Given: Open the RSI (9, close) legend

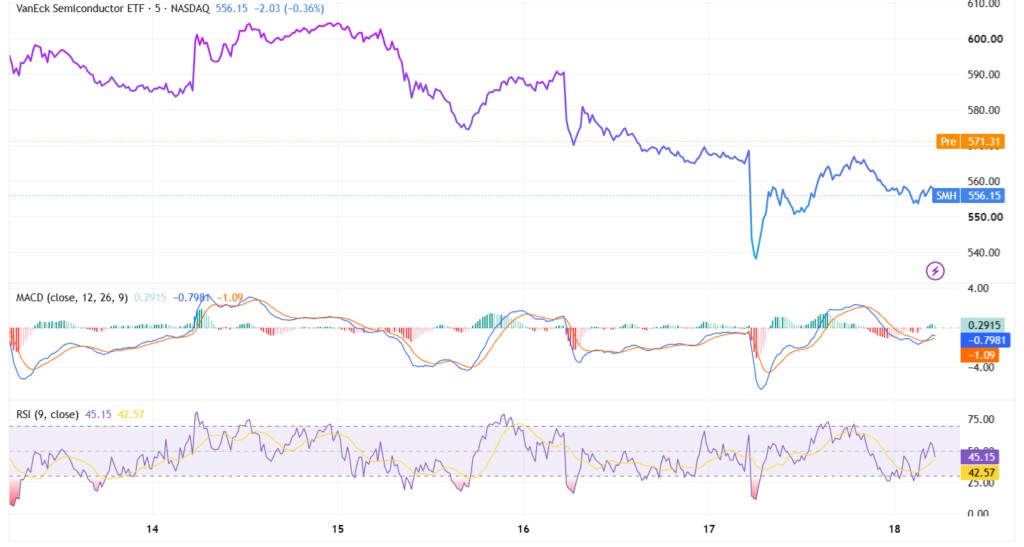Looking at the screenshot, I should (x=47, y=414).
